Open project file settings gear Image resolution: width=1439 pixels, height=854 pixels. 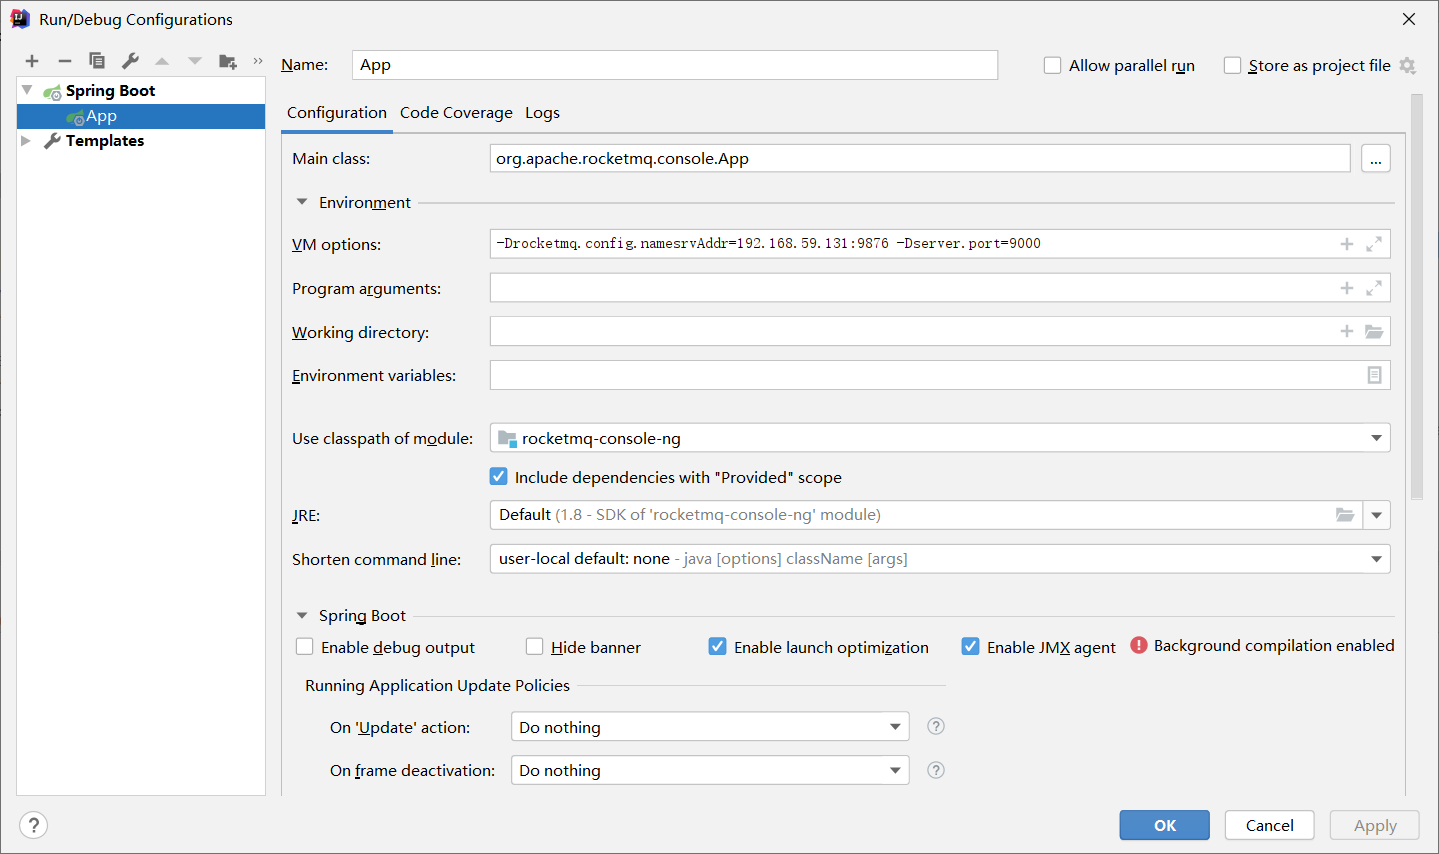[x=1408, y=65]
